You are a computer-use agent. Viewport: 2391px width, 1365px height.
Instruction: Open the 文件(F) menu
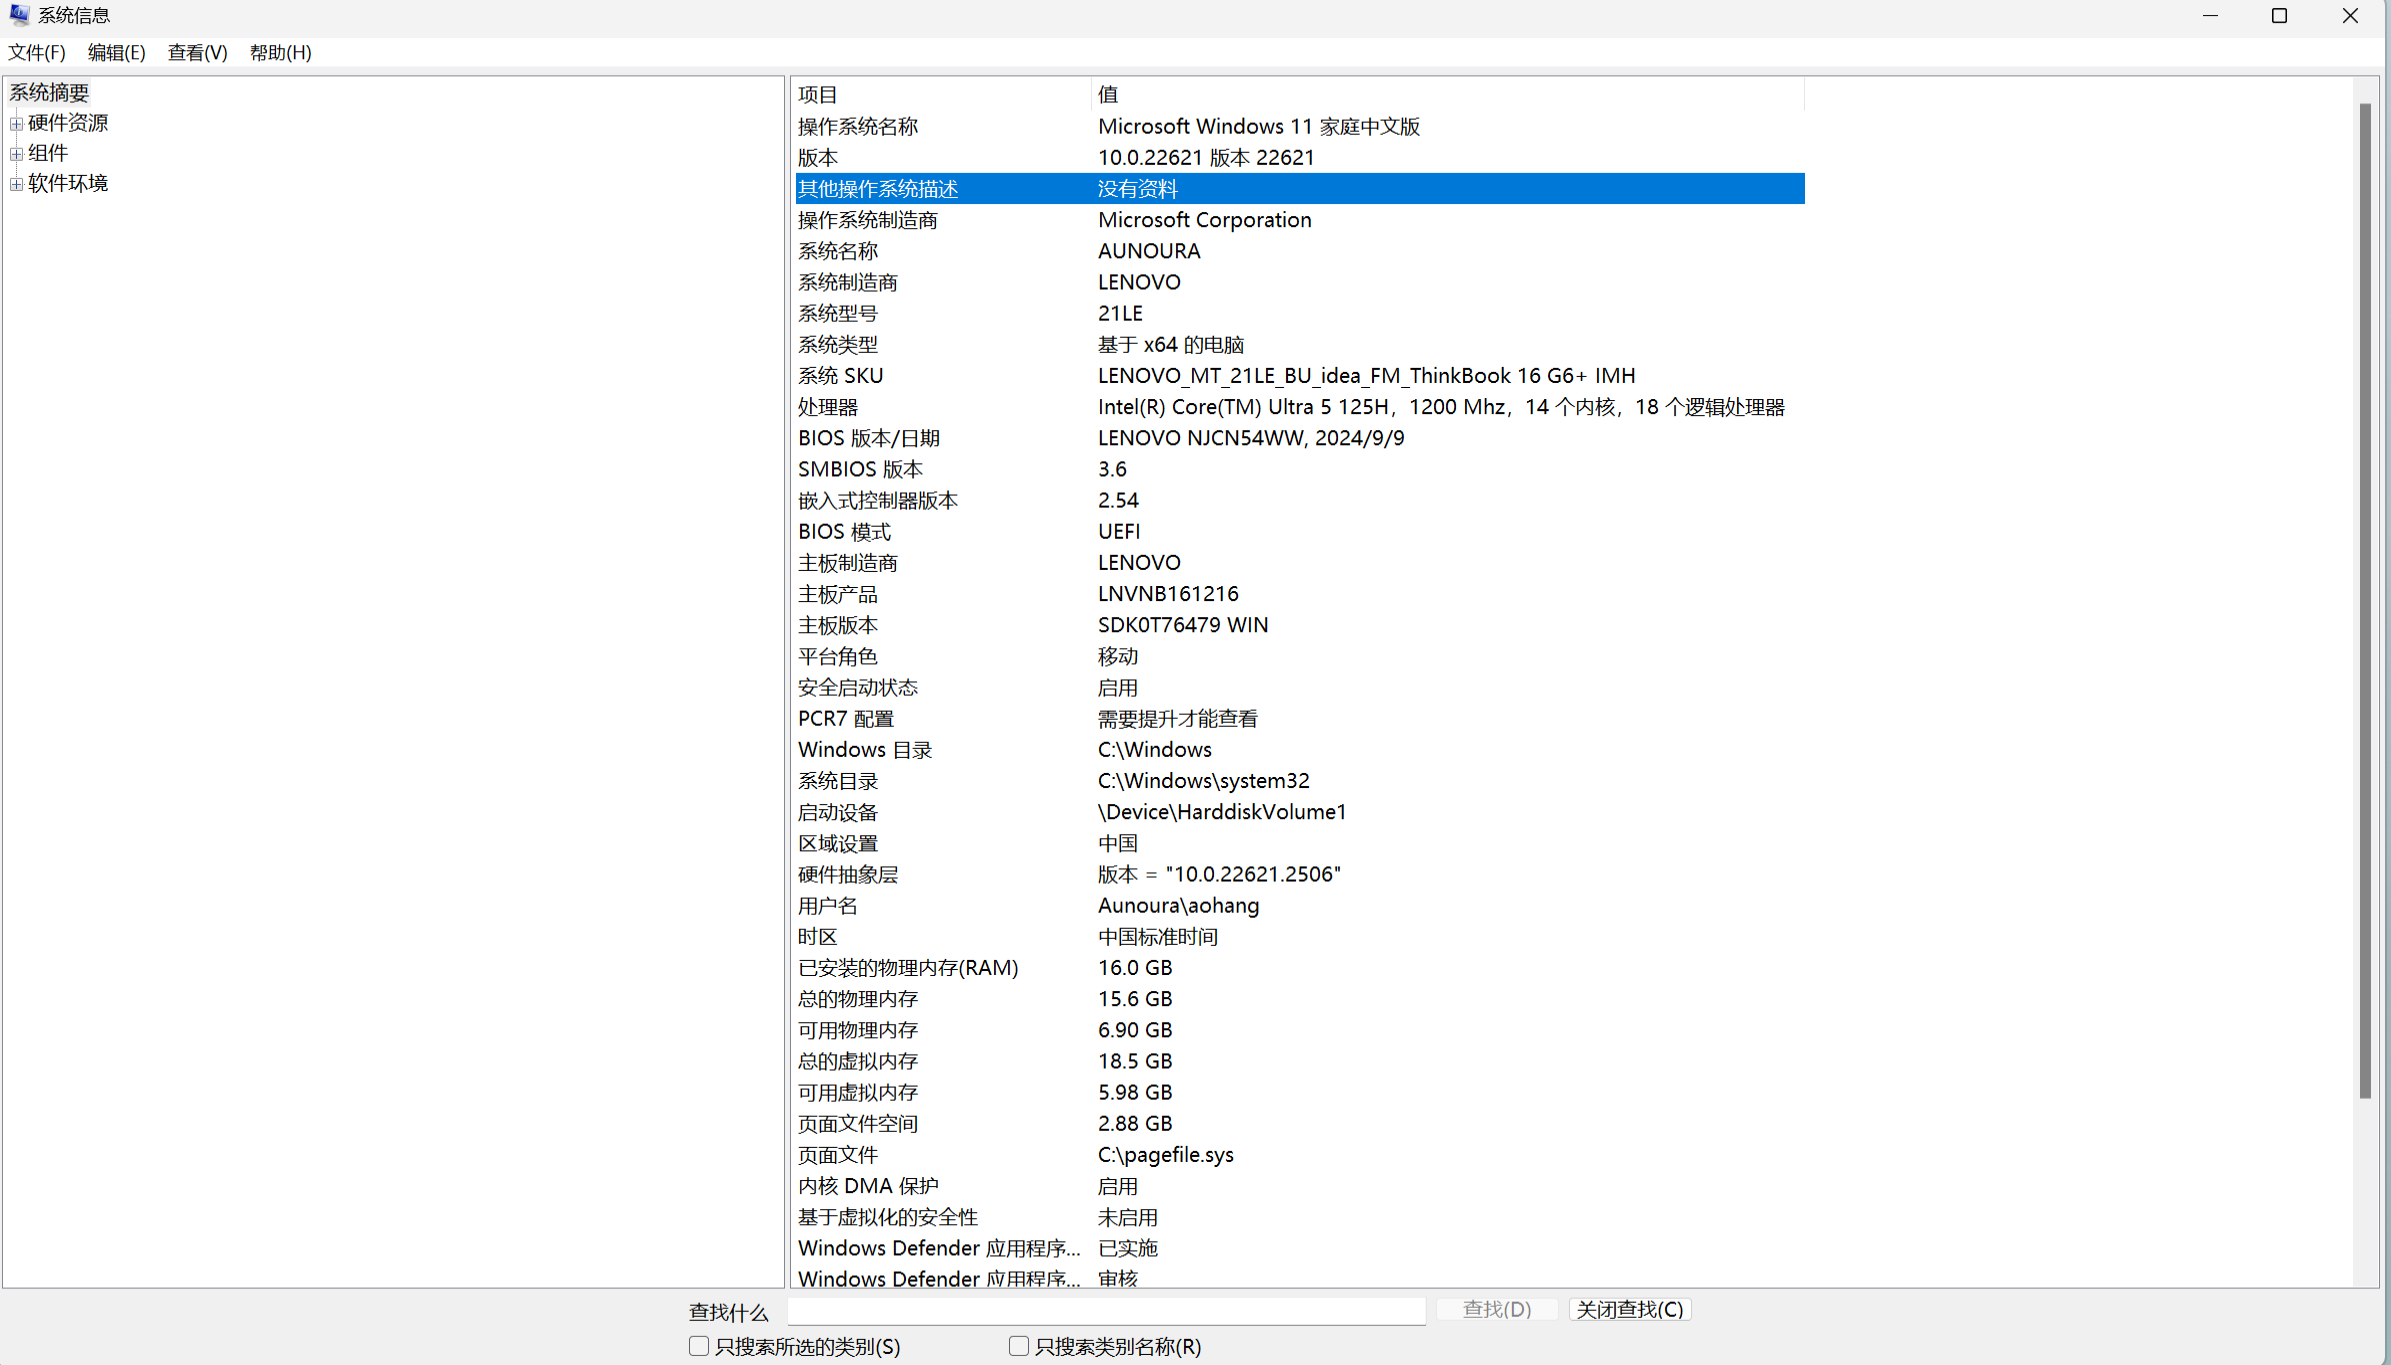pos(37,53)
